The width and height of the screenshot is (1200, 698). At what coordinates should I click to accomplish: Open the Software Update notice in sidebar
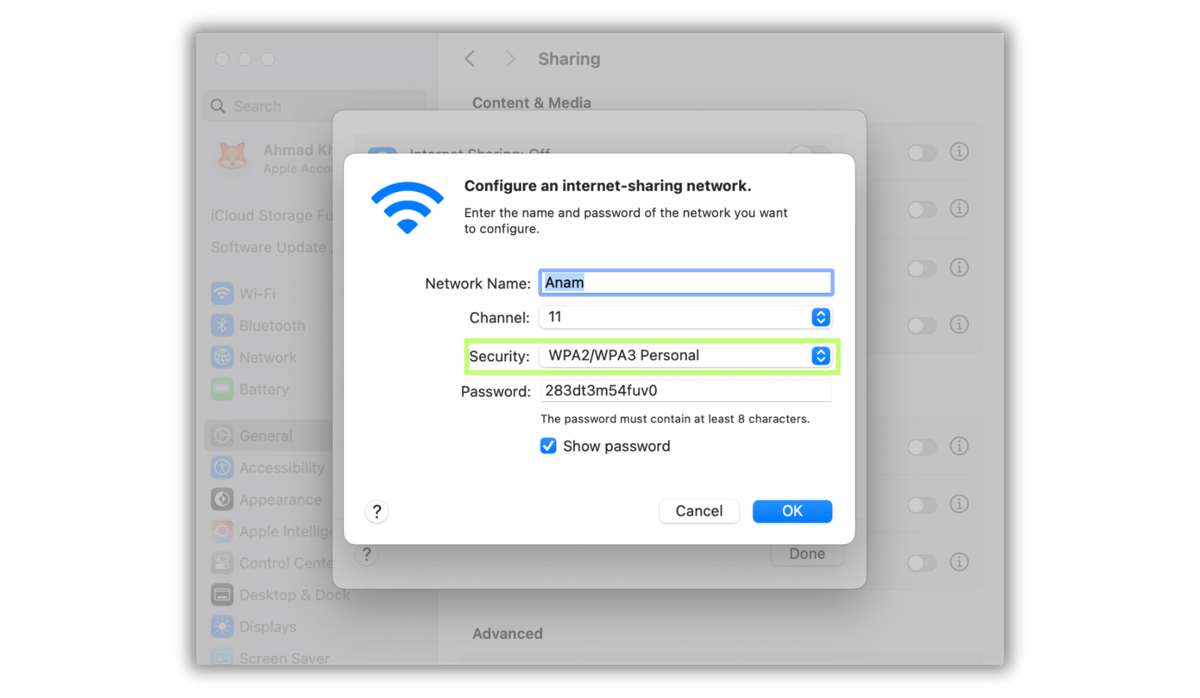[270, 247]
